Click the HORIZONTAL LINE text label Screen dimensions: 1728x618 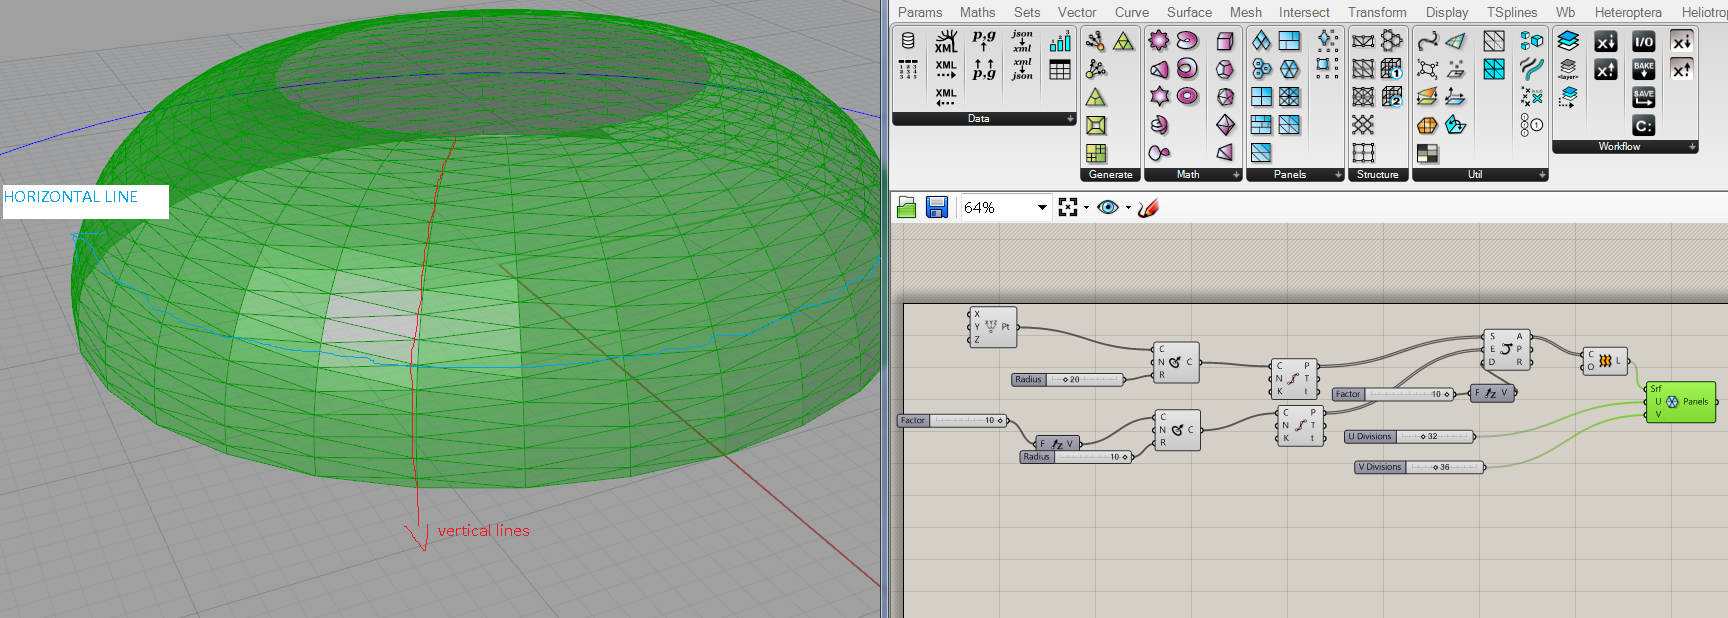pos(72,197)
